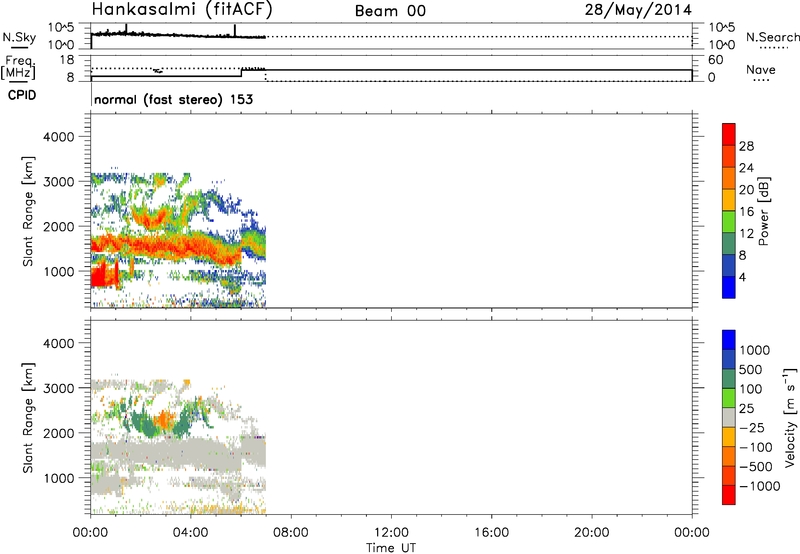Image resolution: width=800 pixels, height=554 pixels.
Task: Click the gray ground scatter band in the velocity panel
Action: 168,454
